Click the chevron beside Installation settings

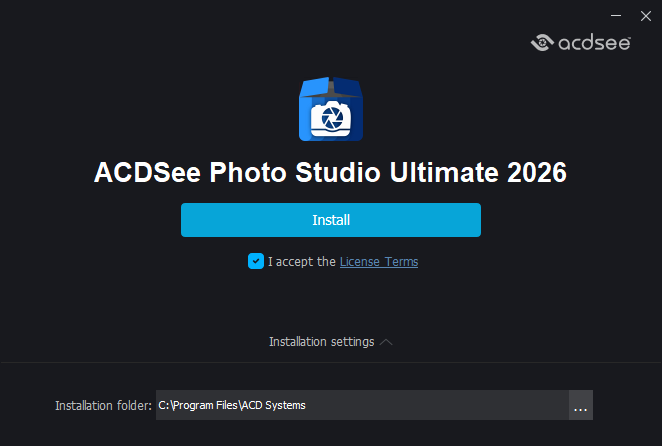386,342
